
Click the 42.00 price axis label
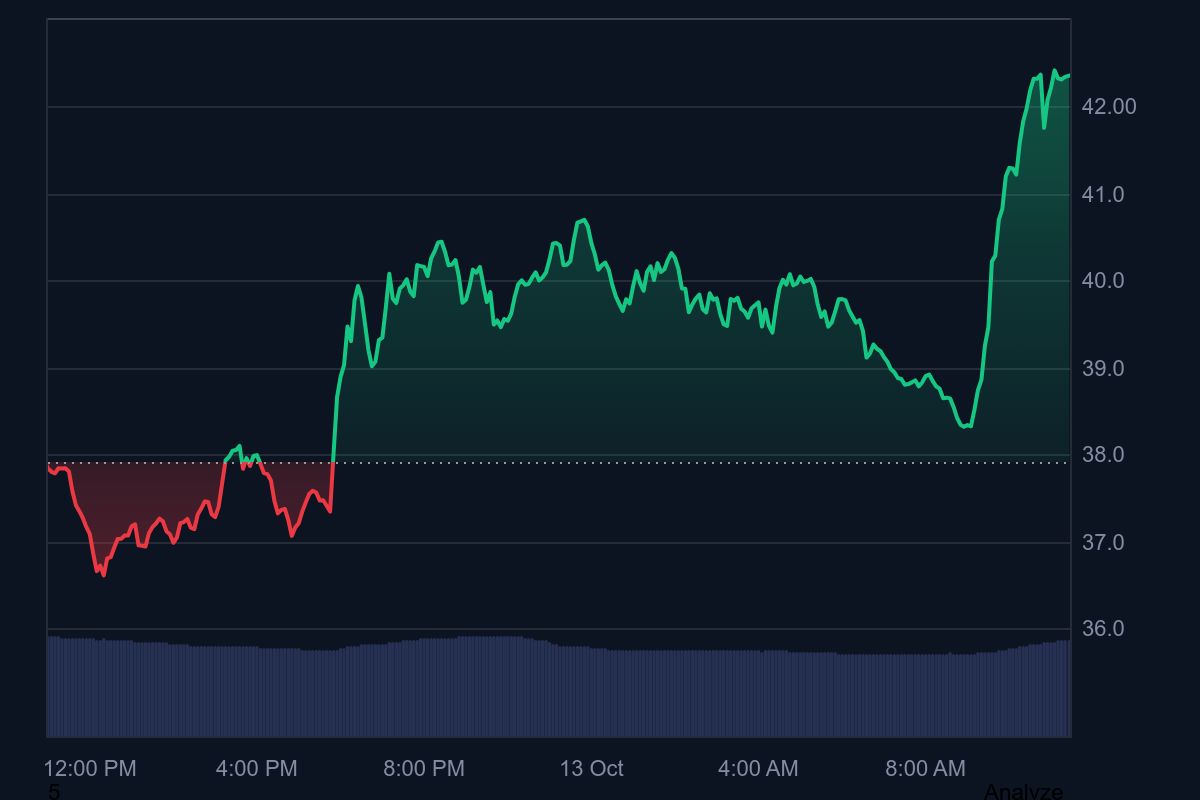click(x=1109, y=106)
